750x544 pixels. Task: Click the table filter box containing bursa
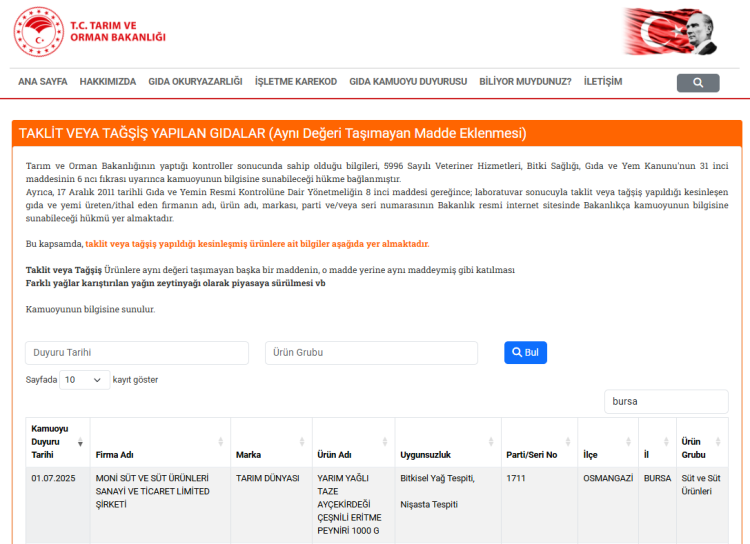[666, 401]
